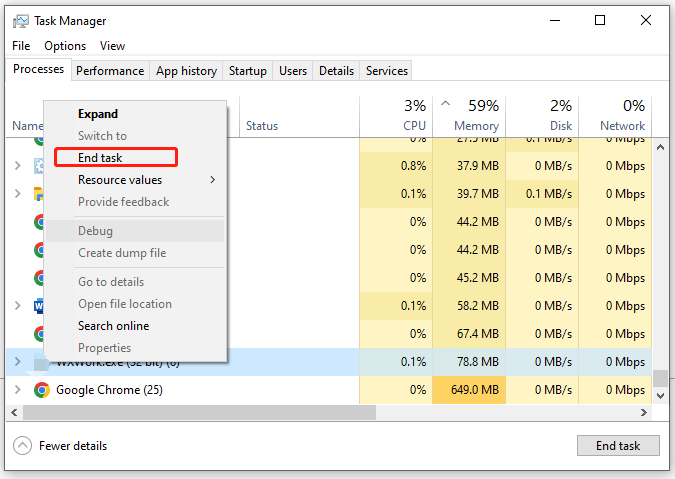Open the Startup tab

[247, 71]
